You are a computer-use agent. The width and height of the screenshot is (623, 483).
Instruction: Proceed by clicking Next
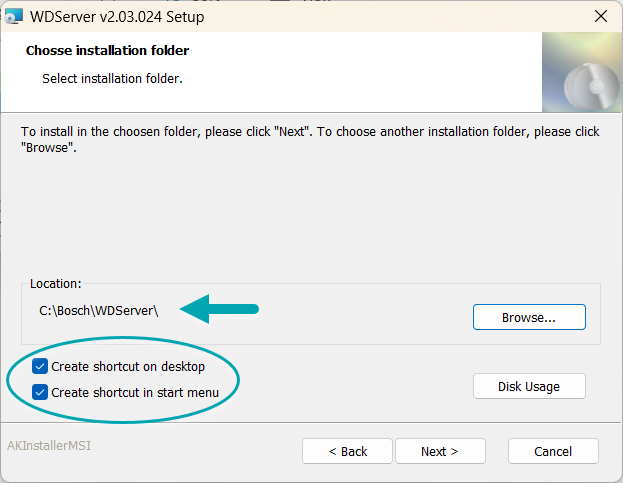pos(440,451)
